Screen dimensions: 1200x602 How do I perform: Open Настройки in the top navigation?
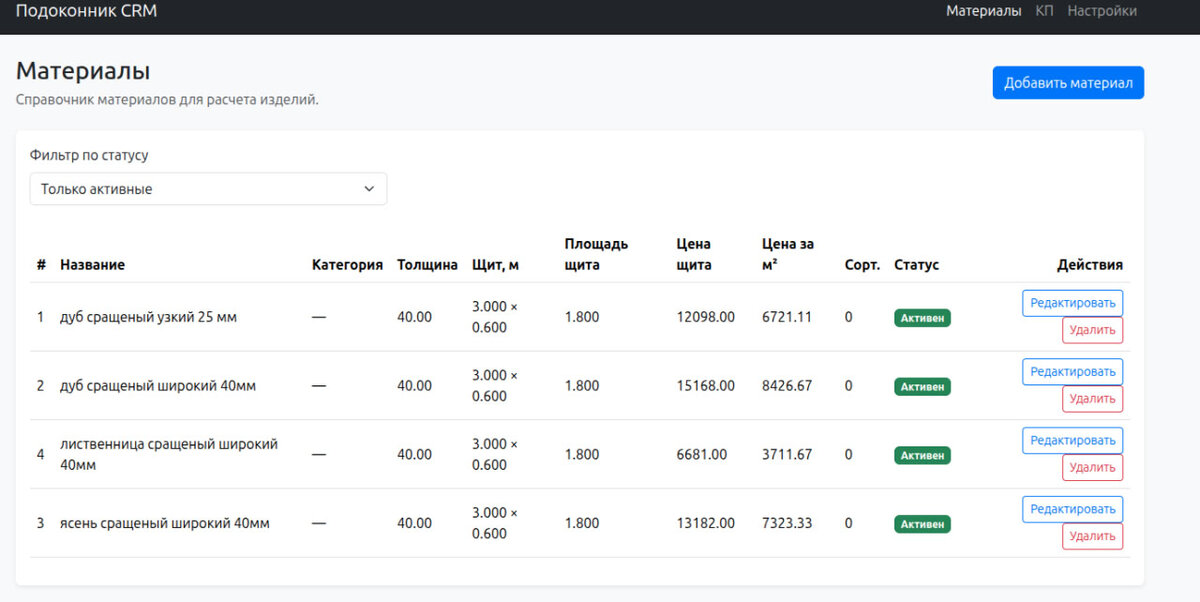1102,11
